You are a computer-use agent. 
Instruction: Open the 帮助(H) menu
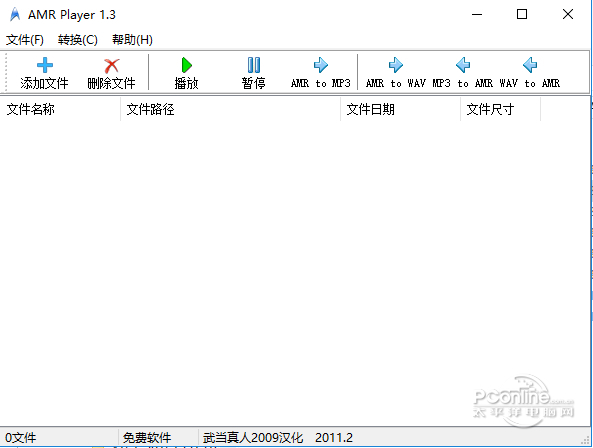[x=132, y=40]
